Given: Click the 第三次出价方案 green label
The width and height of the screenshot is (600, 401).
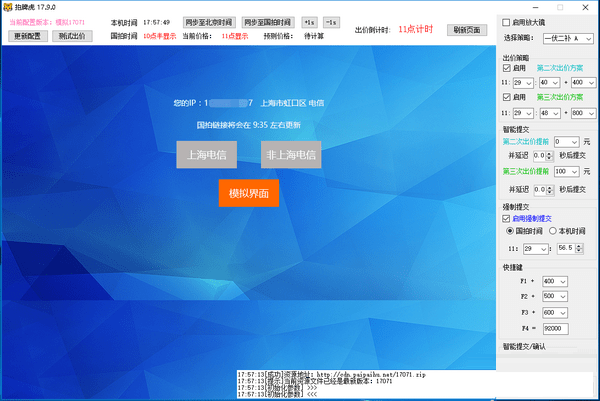Looking at the screenshot, I should pyautogui.click(x=560, y=97).
